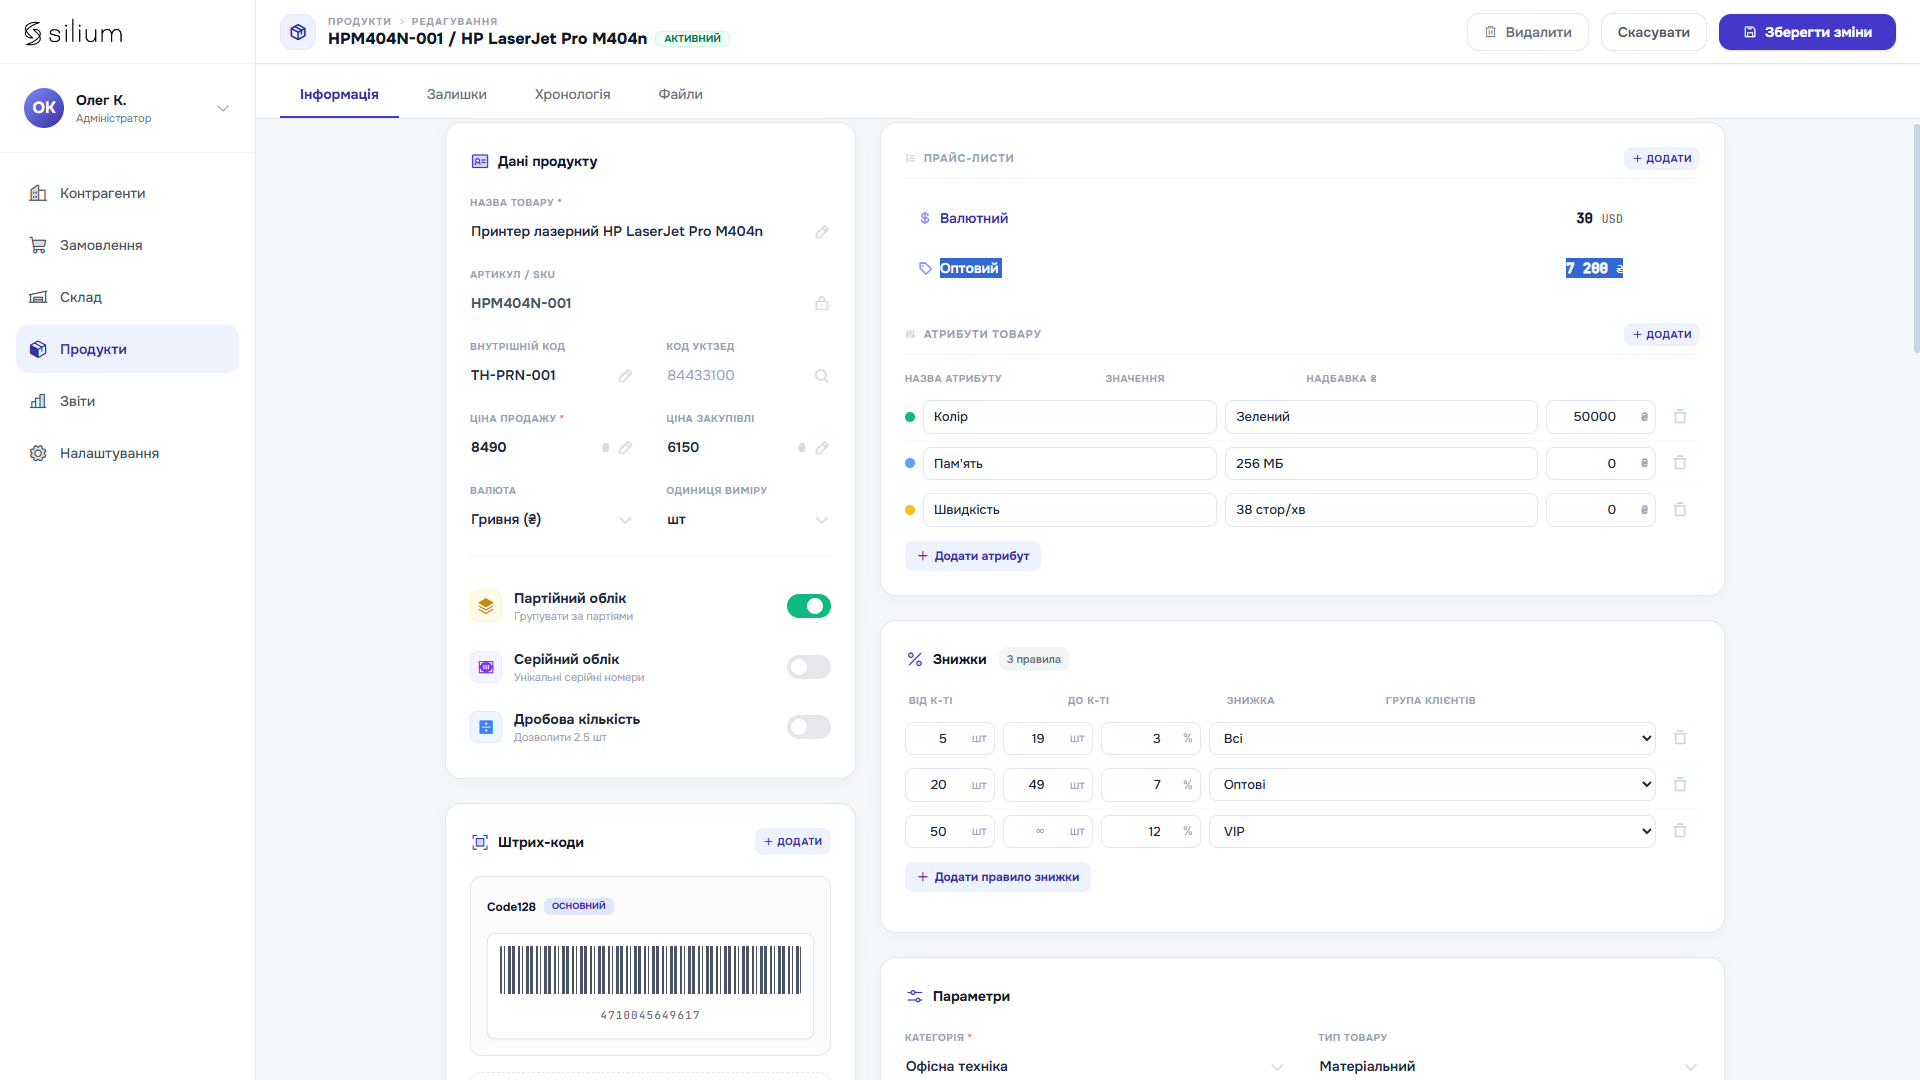
Task: Expand the user profile menu chevron
Action: (223, 108)
